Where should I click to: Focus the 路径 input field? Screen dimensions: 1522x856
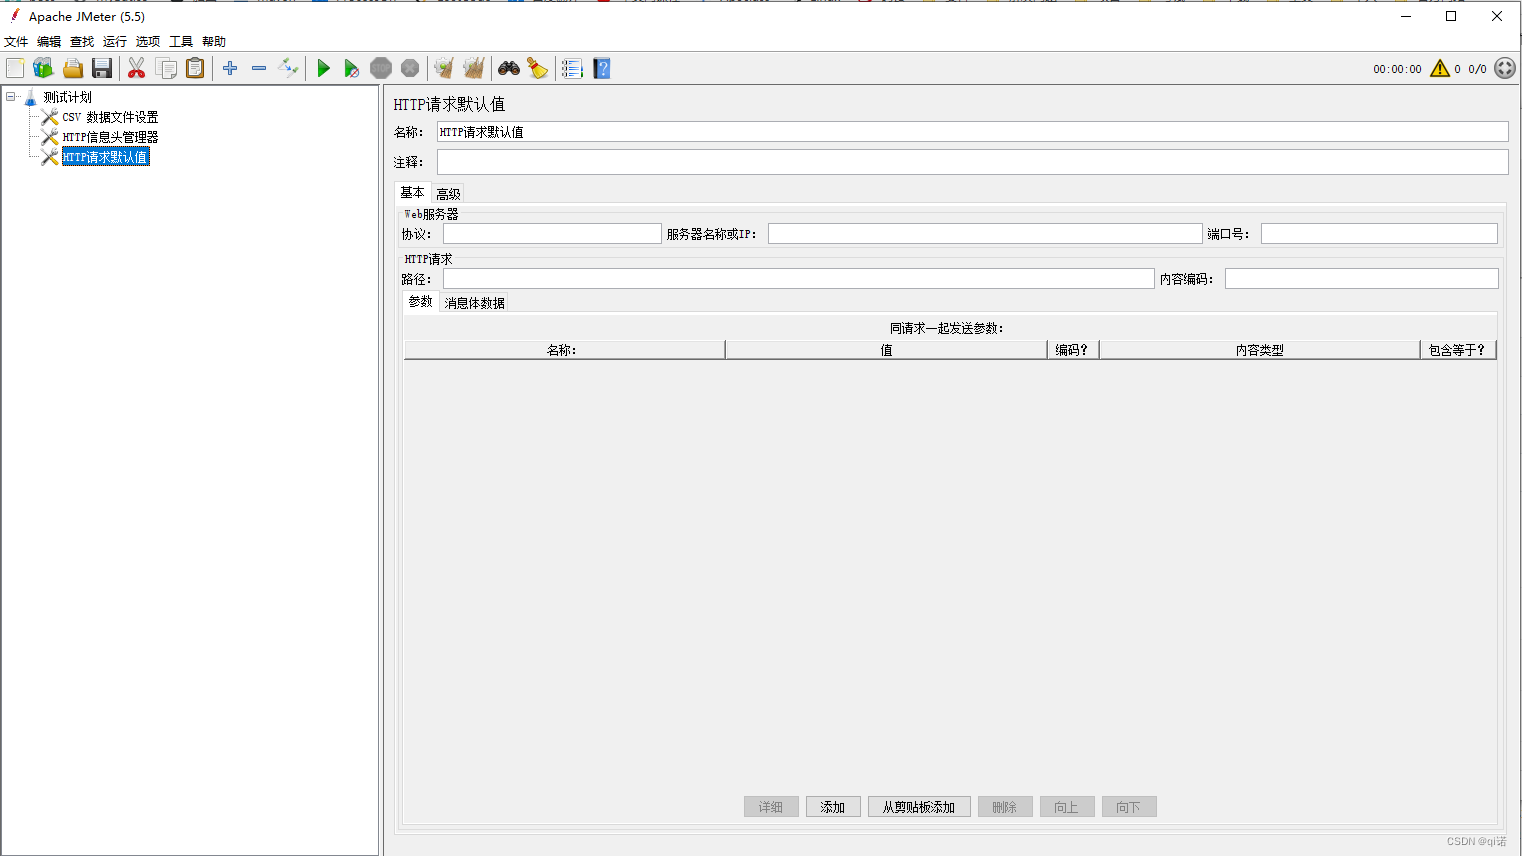click(x=798, y=279)
